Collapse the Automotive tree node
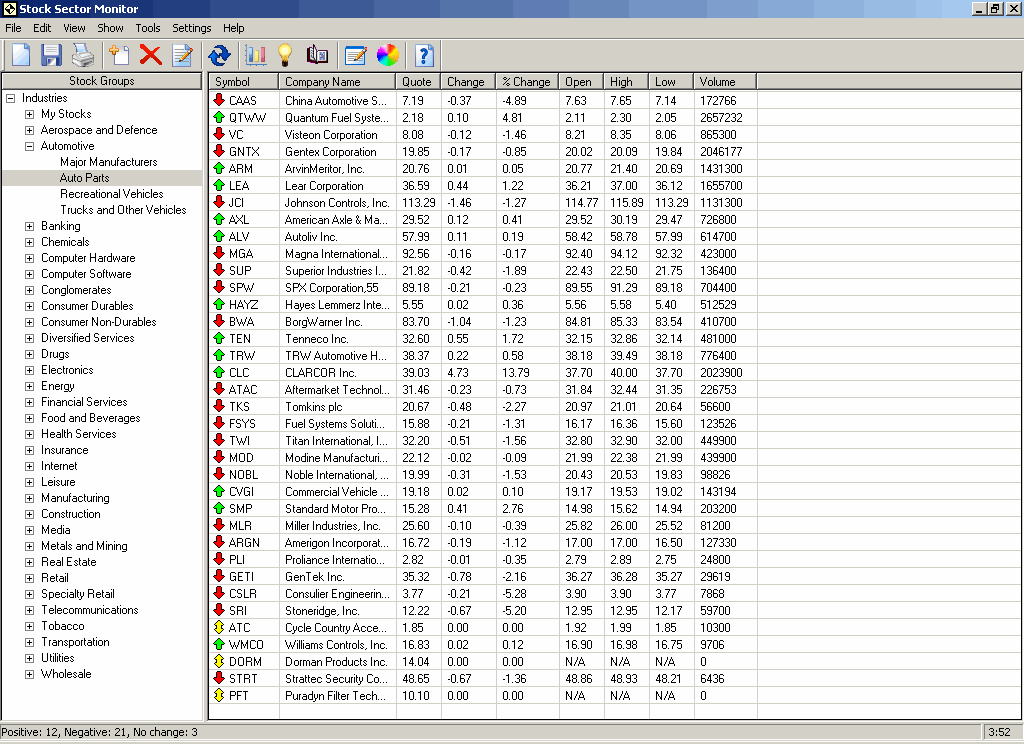 30,146
